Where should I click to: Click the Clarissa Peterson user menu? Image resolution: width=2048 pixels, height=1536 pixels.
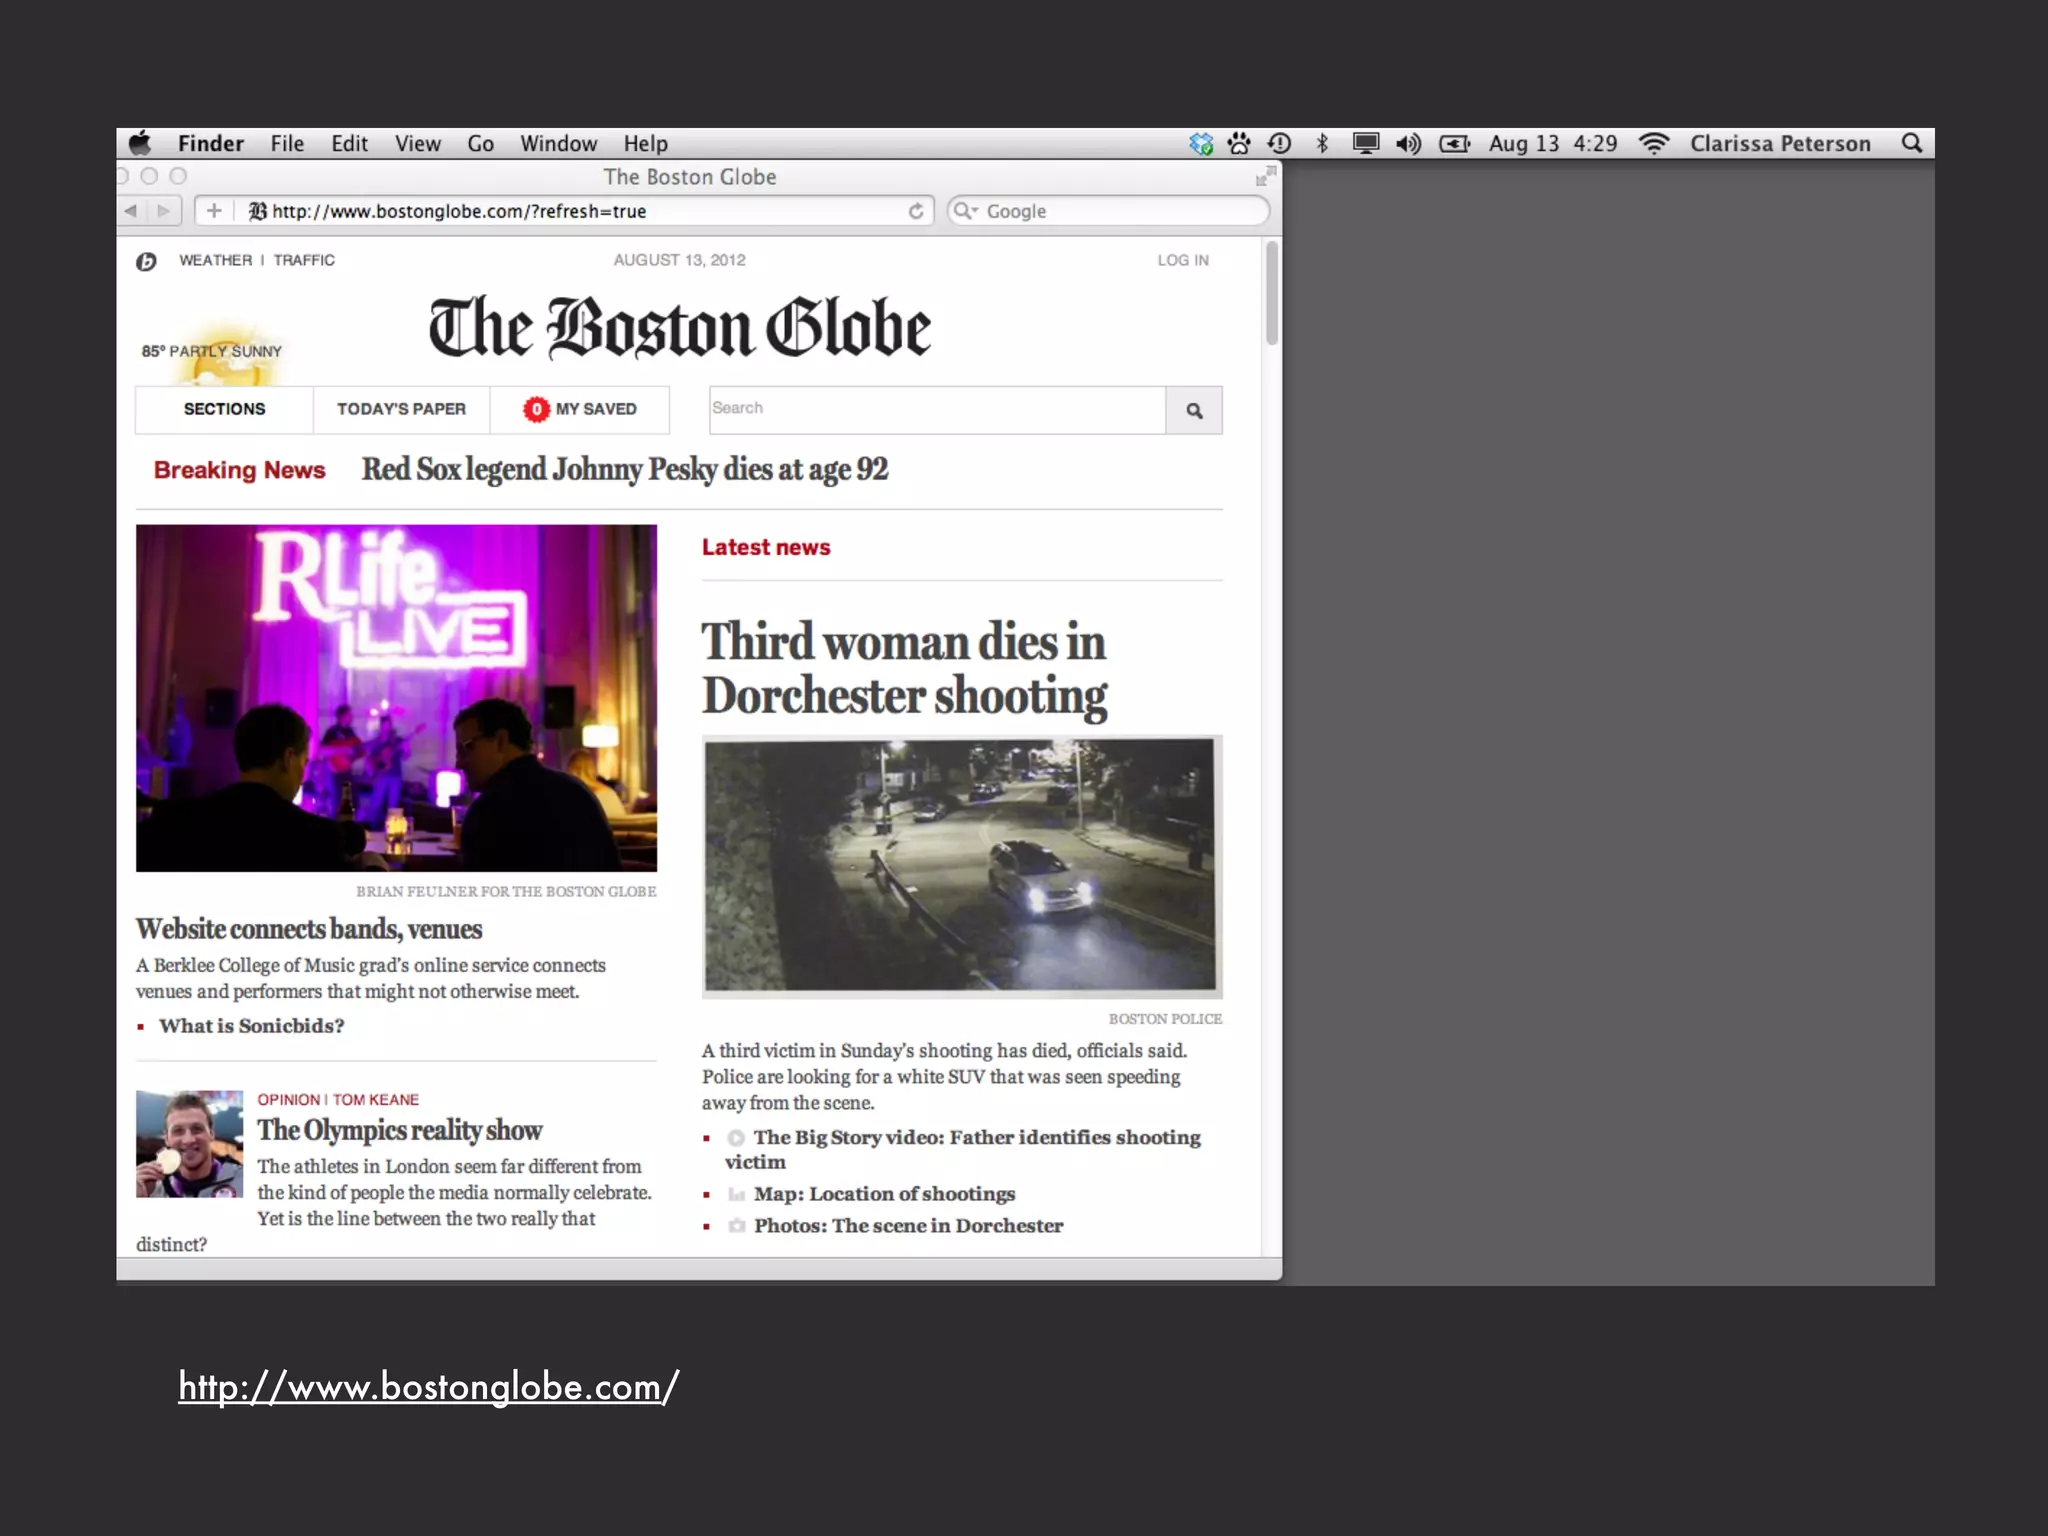point(1780,144)
